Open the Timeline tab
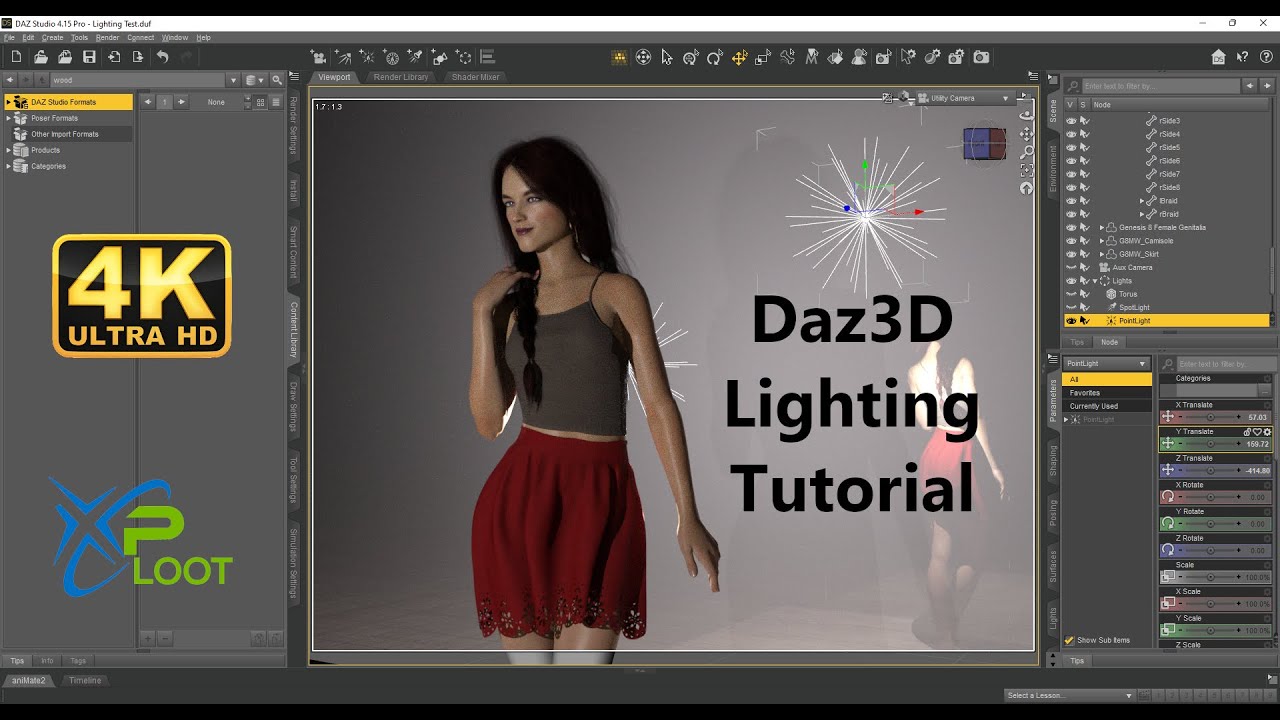This screenshot has height=720, width=1280. click(85, 680)
